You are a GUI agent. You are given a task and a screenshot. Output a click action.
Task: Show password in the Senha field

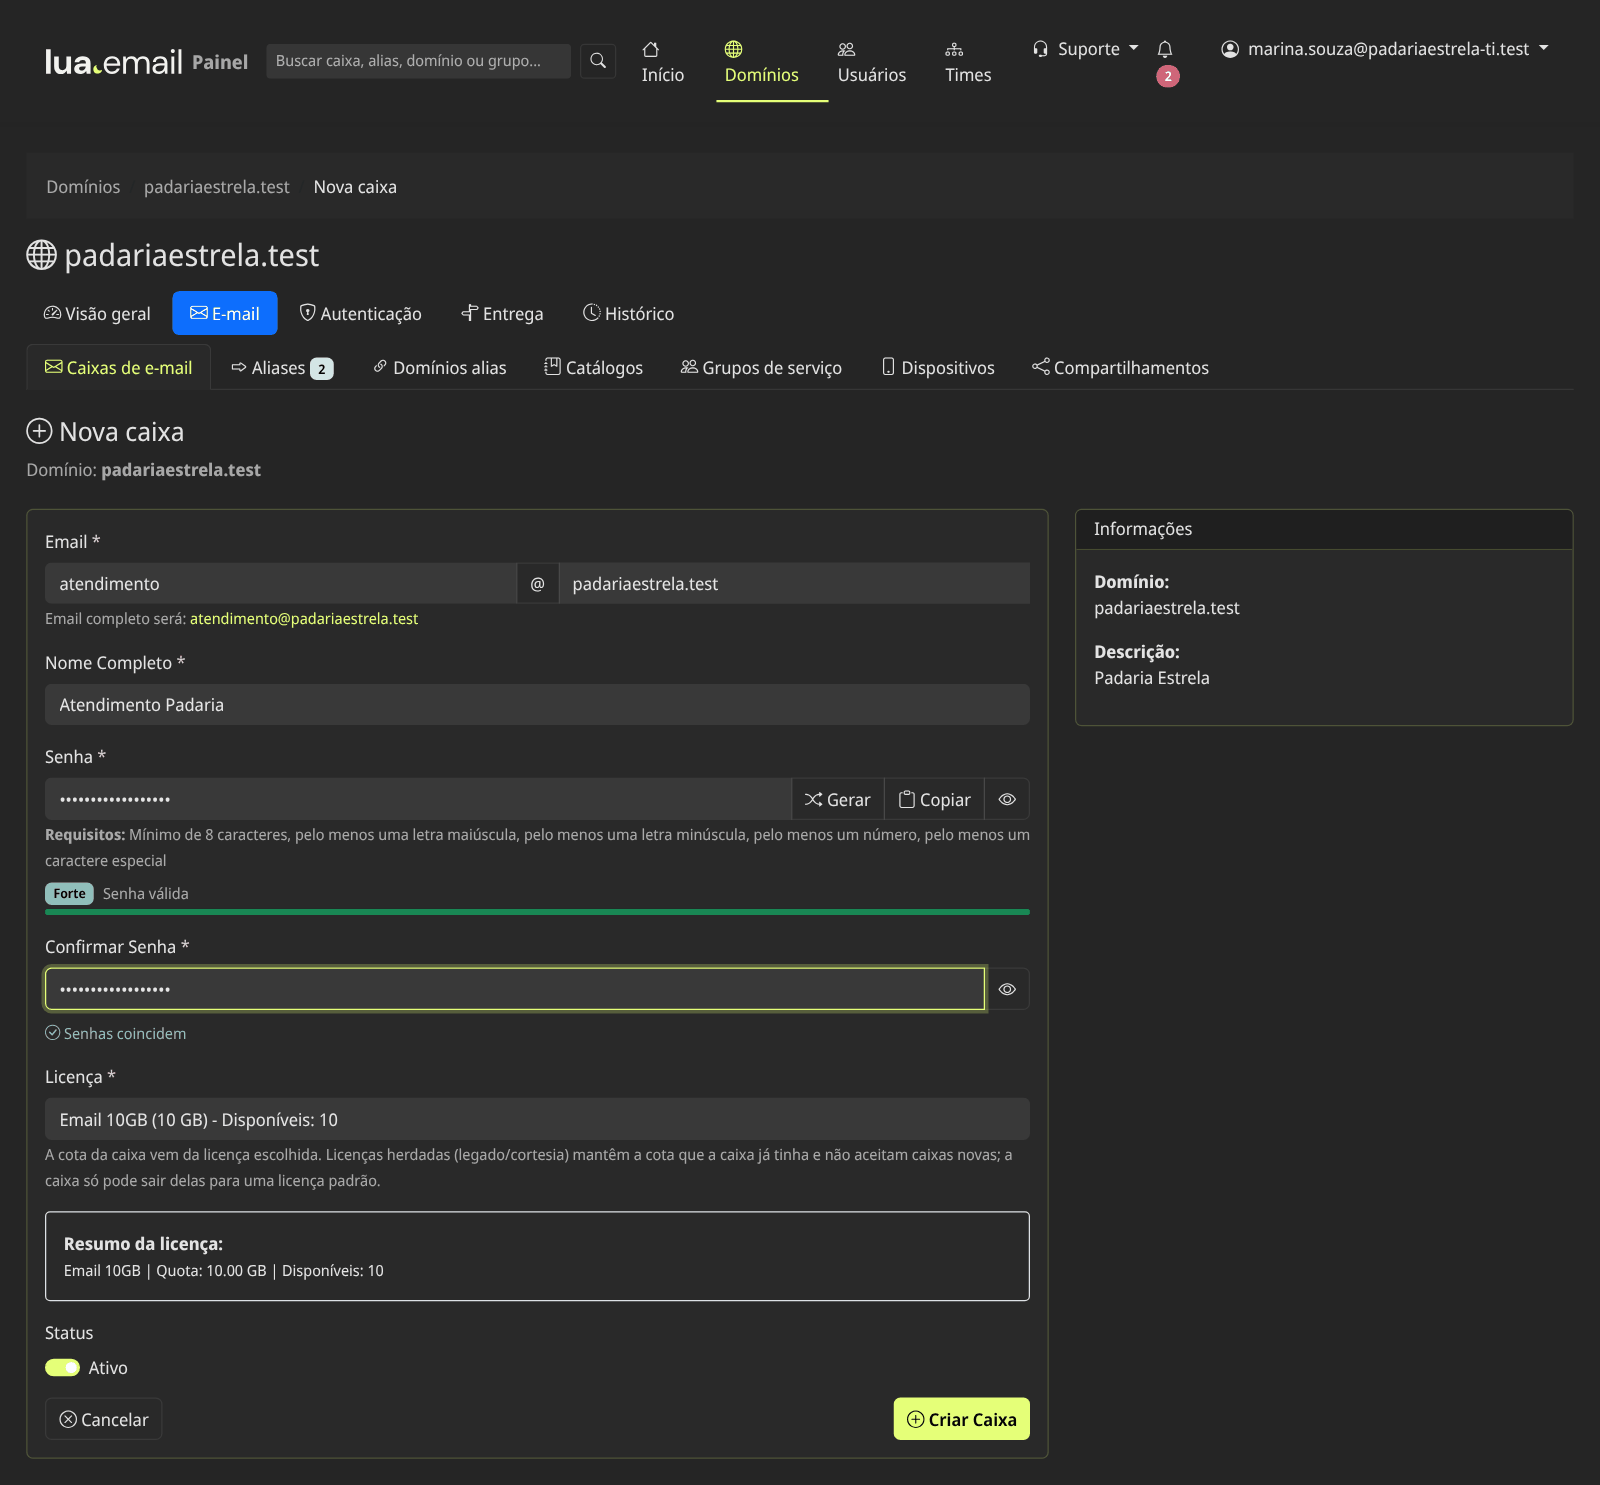tap(1007, 799)
